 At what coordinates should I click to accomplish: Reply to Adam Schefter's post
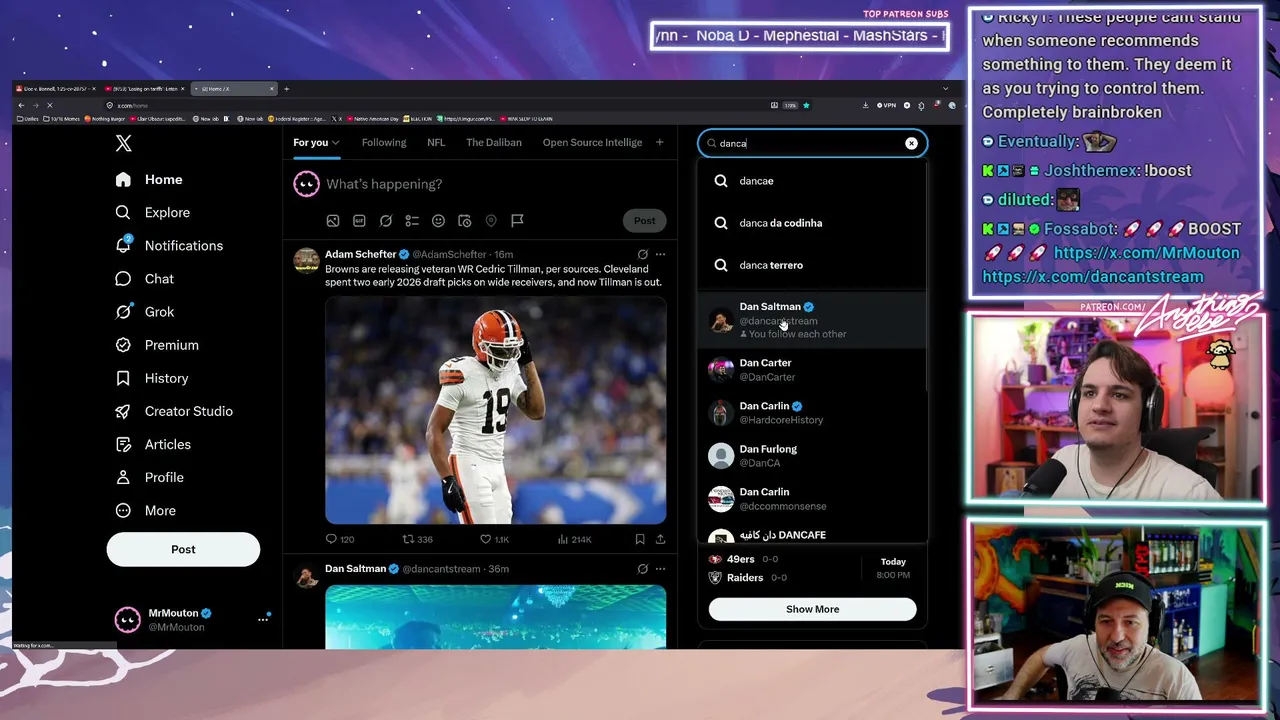(340, 539)
